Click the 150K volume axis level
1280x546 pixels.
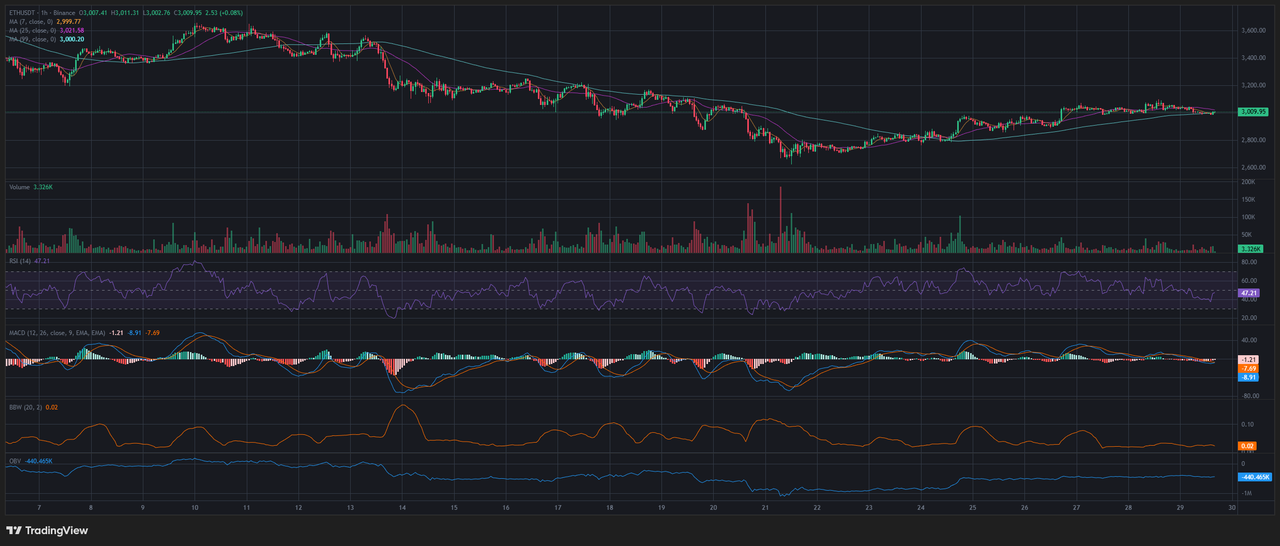(1247, 199)
